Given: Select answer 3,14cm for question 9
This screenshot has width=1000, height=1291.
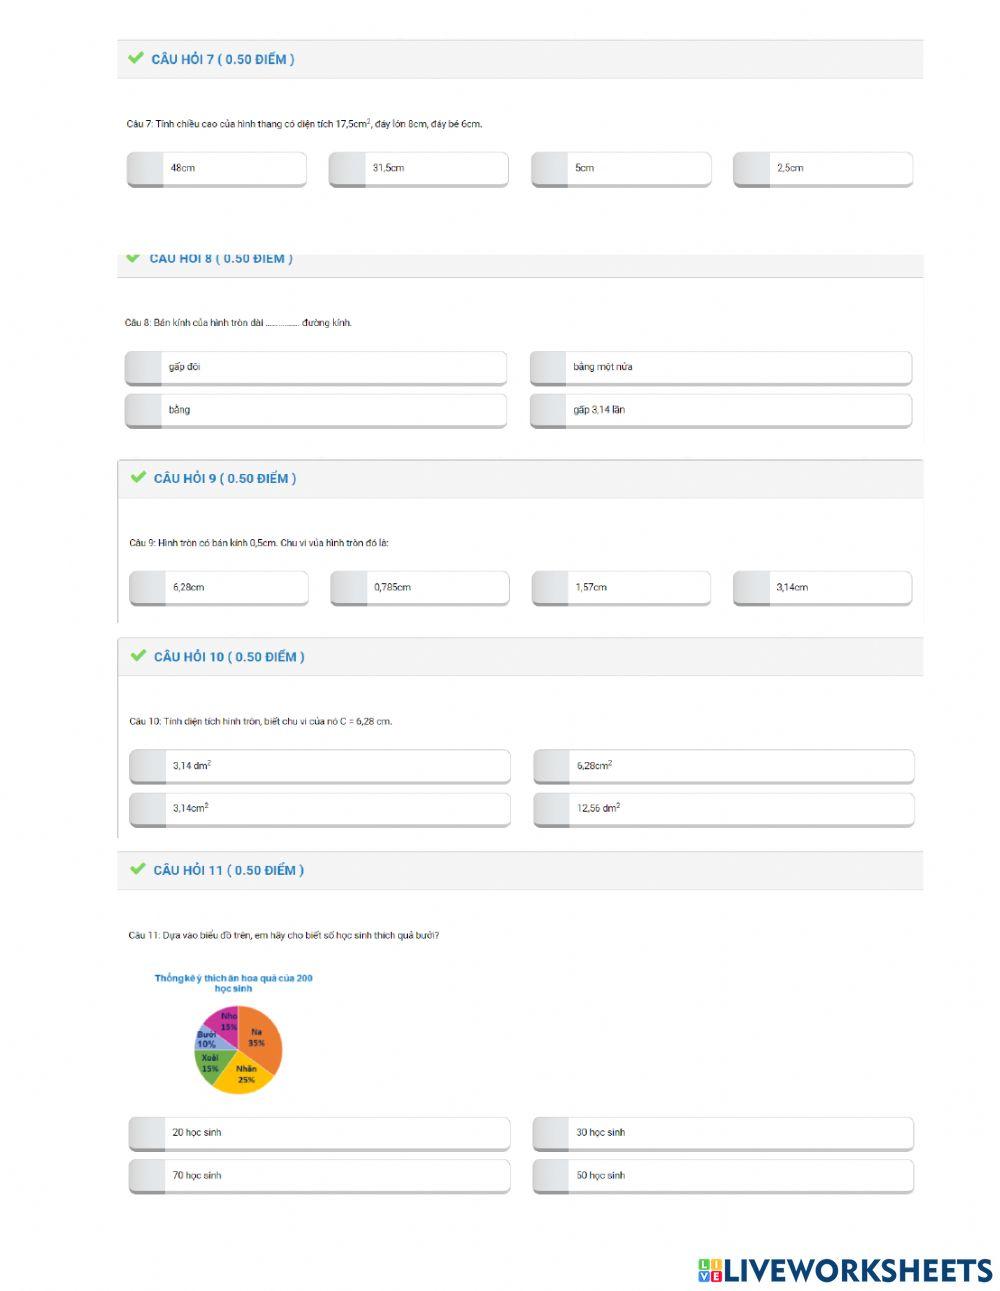Looking at the screenshot, I should point(821,588).
